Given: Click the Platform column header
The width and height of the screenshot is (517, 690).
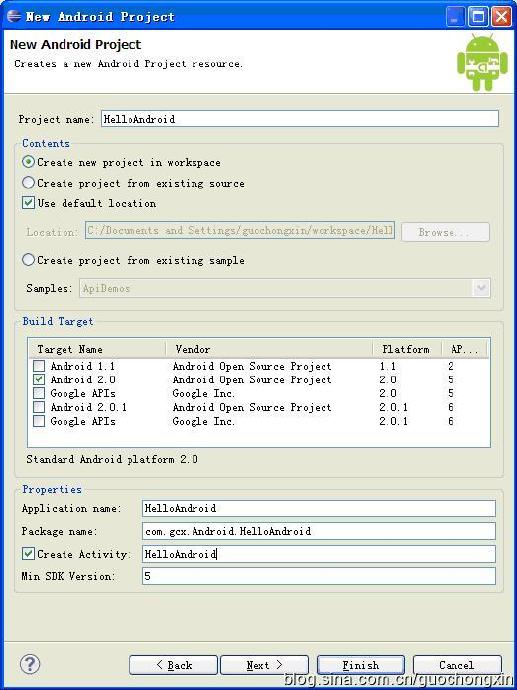Looking at the screenshot, I should pyautogui.click(x=407, y=349).
